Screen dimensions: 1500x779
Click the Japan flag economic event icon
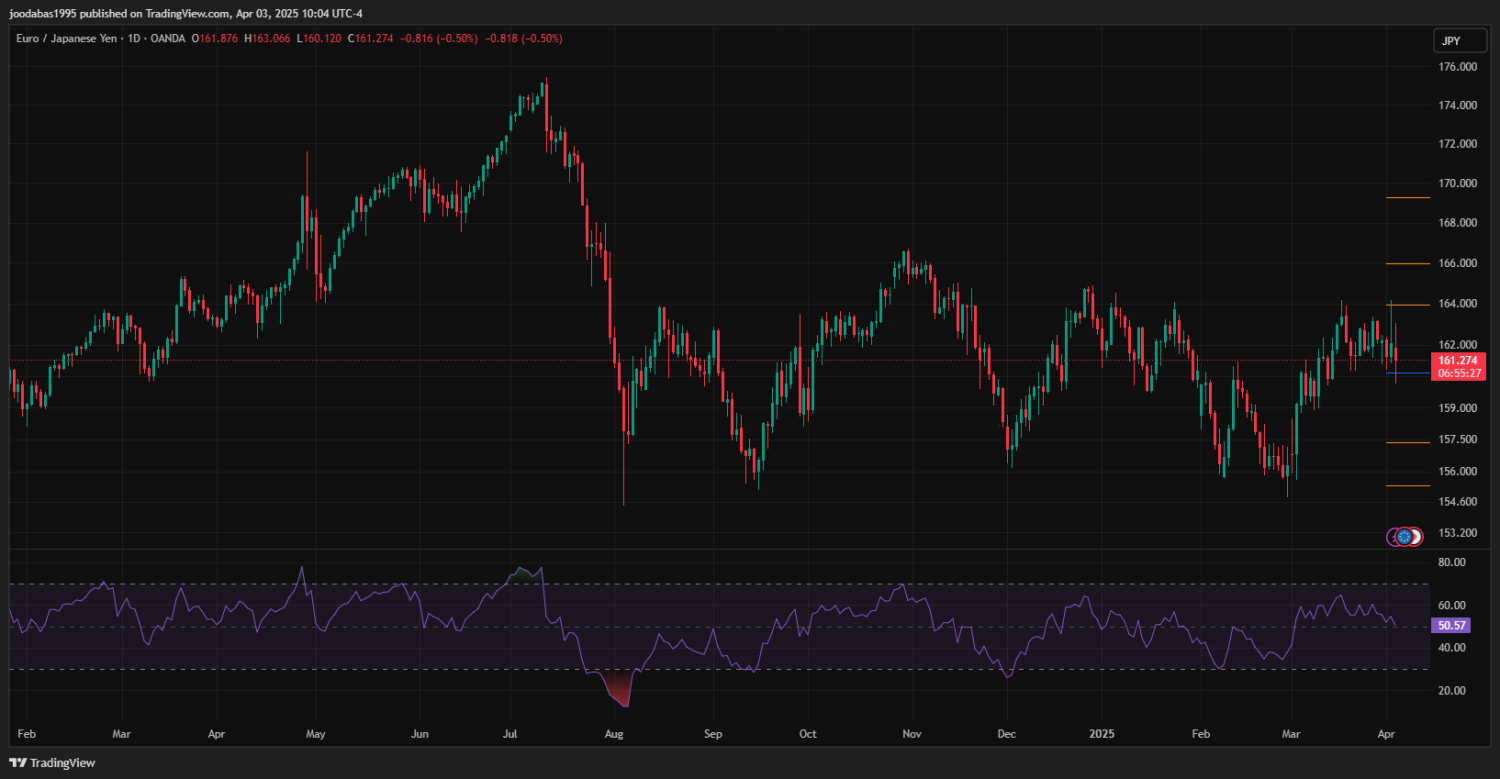[x=1415, y=537]
